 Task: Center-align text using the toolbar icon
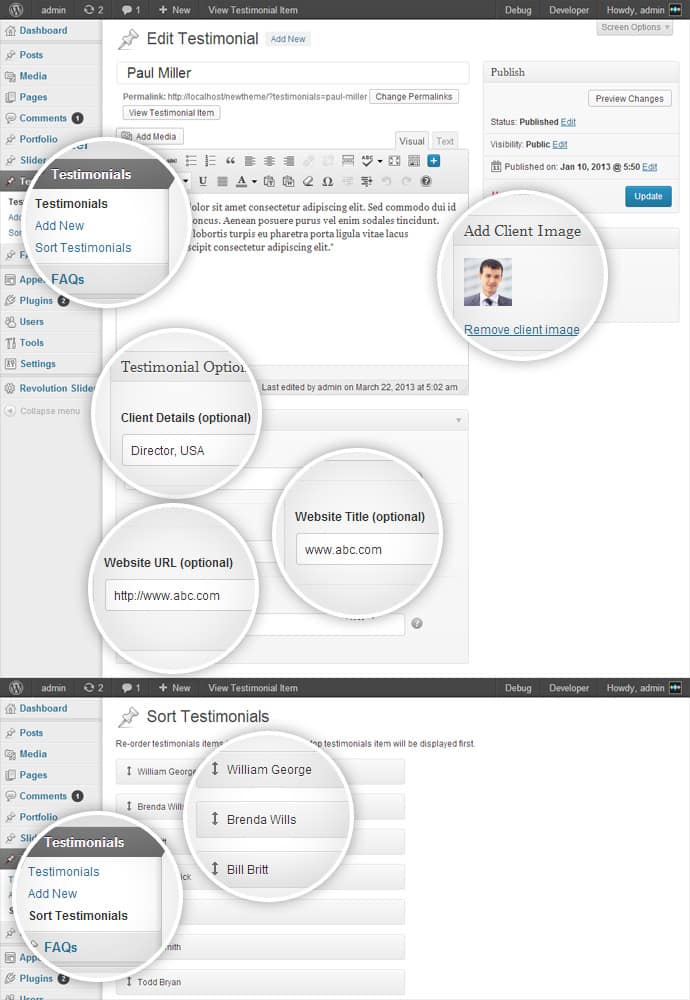(x=269, y=161)
